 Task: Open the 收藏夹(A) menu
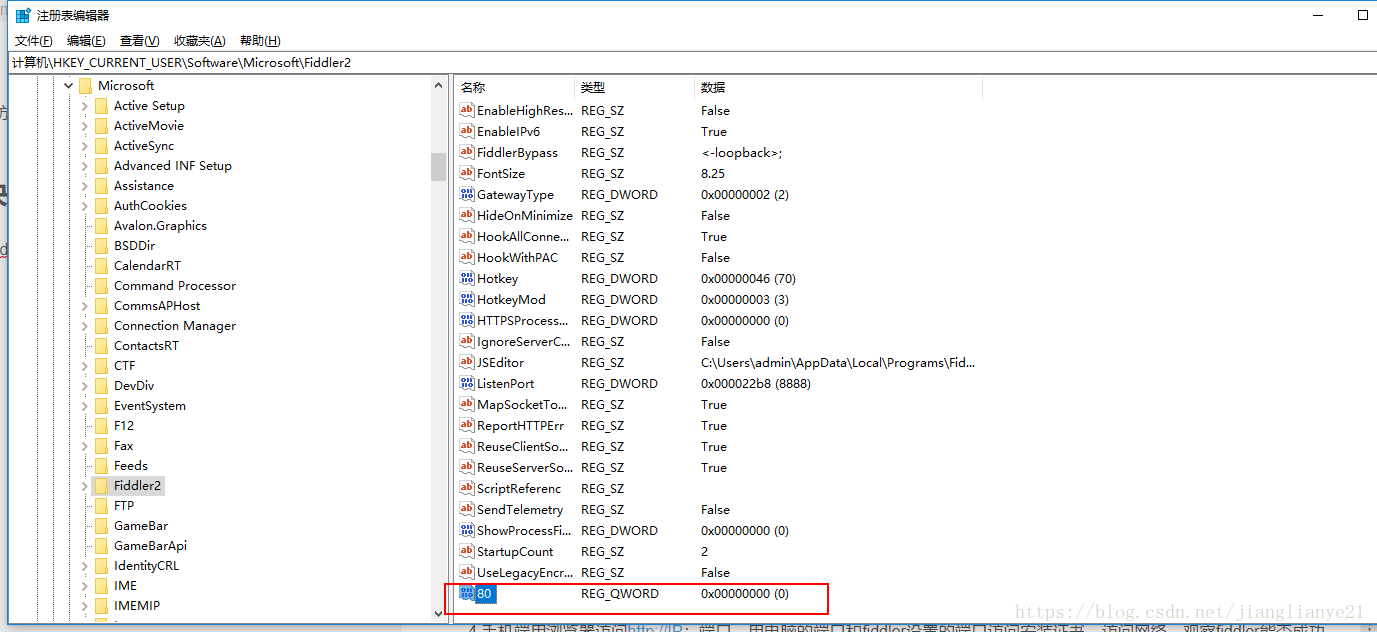199,40
